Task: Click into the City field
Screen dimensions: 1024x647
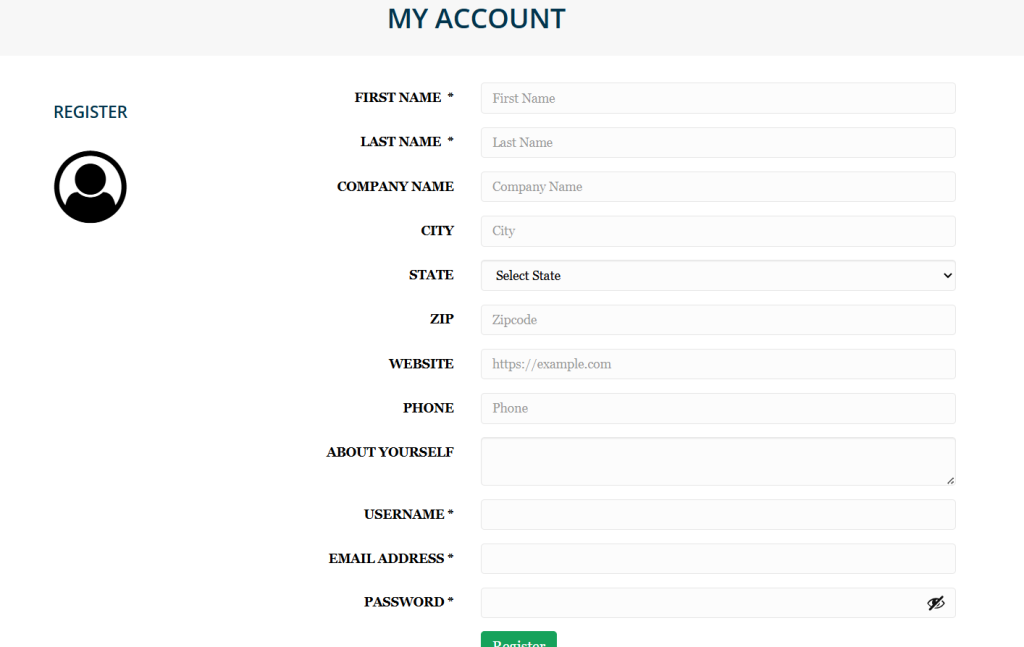Action: (x=718, y=231)
